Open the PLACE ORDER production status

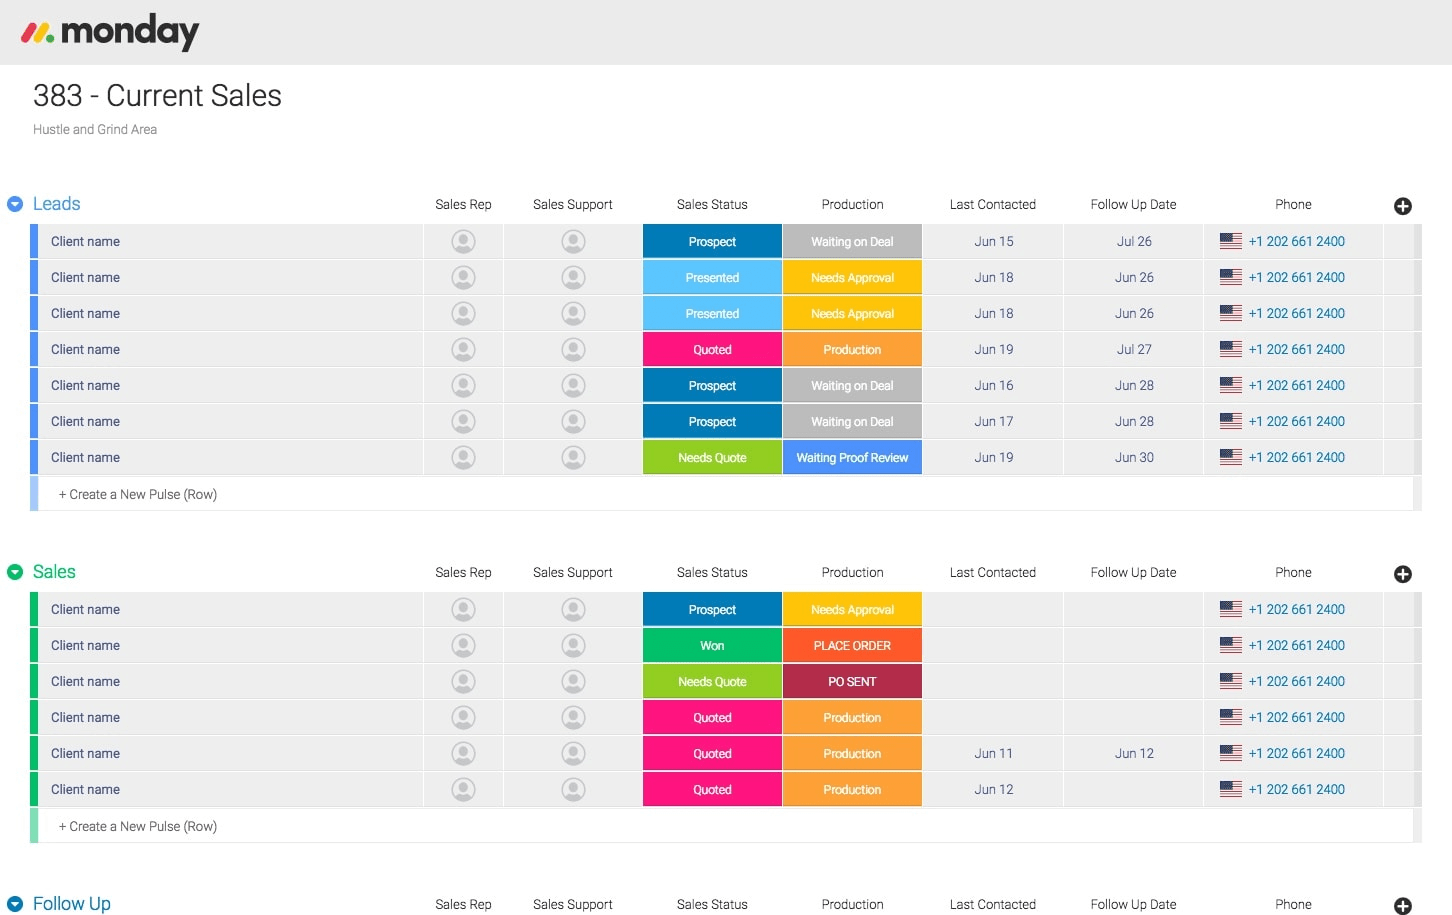point(852,645)
